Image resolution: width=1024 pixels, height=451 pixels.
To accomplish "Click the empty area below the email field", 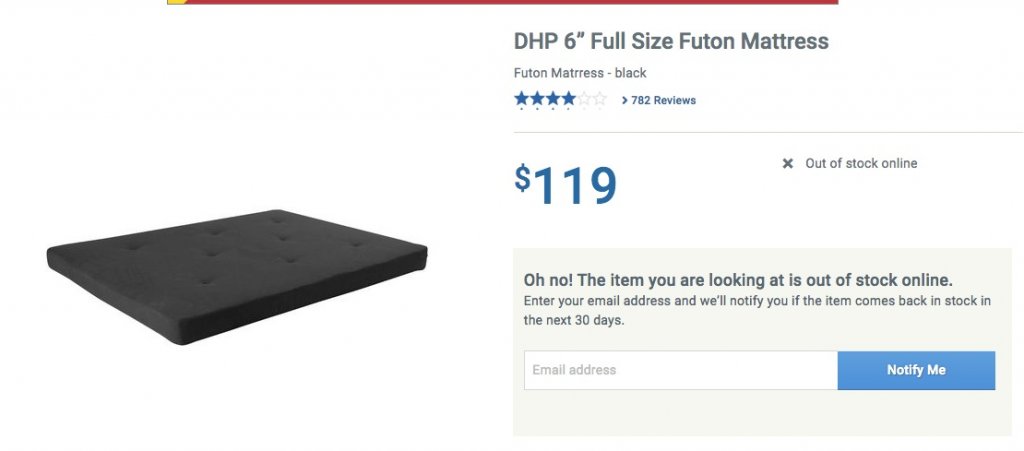I will point(760,415).
